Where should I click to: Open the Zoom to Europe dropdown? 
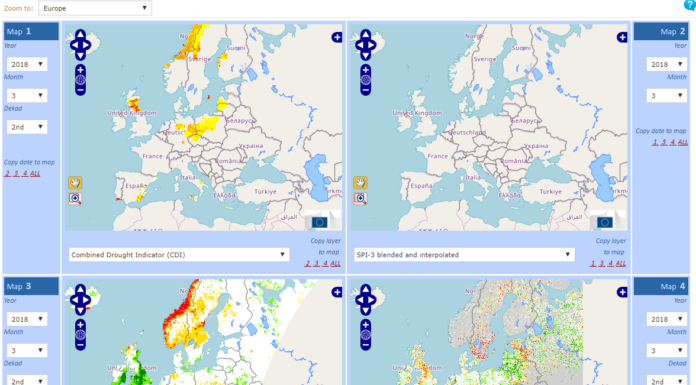(95, 8)
